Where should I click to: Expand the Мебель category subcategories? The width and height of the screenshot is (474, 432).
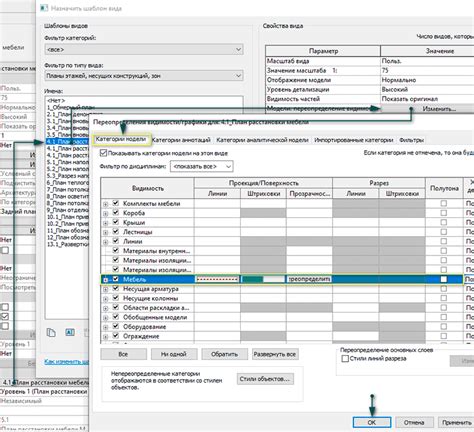(105, 280)
